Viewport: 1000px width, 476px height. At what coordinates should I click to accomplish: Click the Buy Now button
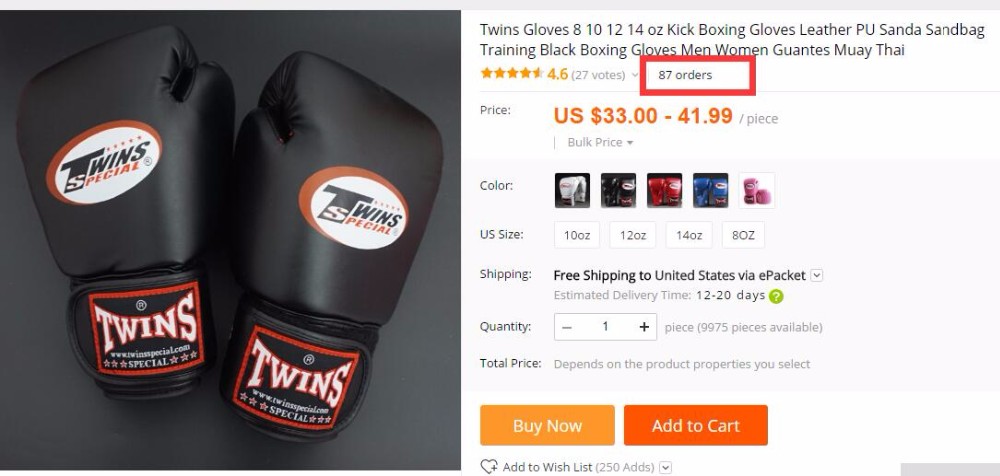coord(547,426)
